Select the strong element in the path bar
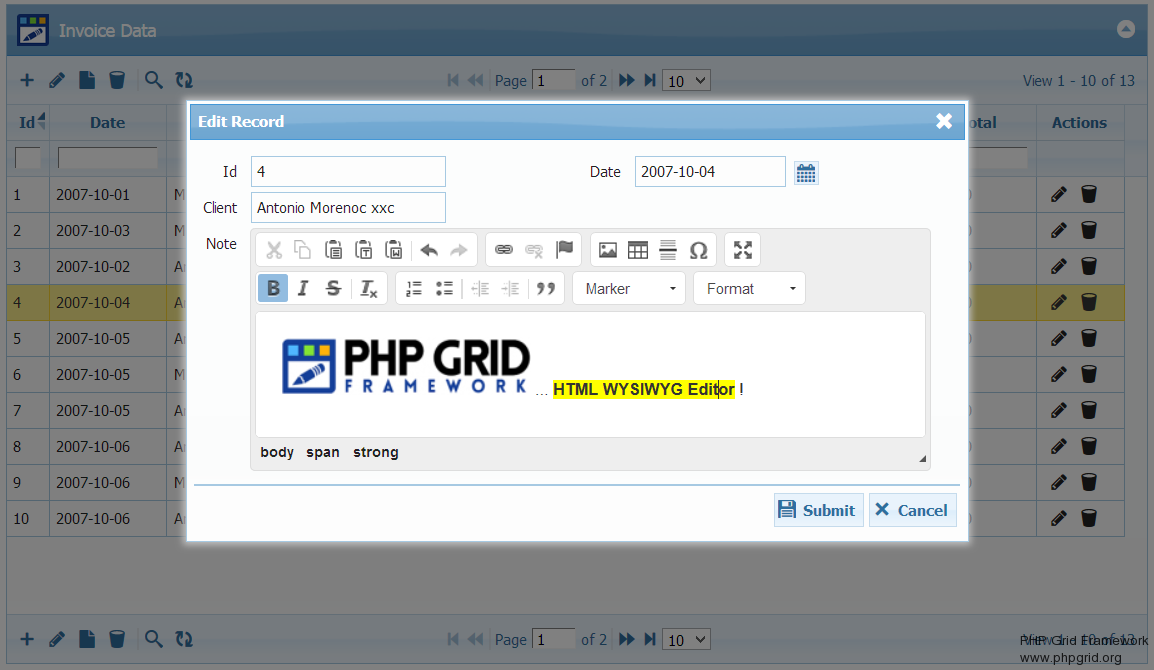Viewport: 1154px width, 670px height. pos(376,453)
